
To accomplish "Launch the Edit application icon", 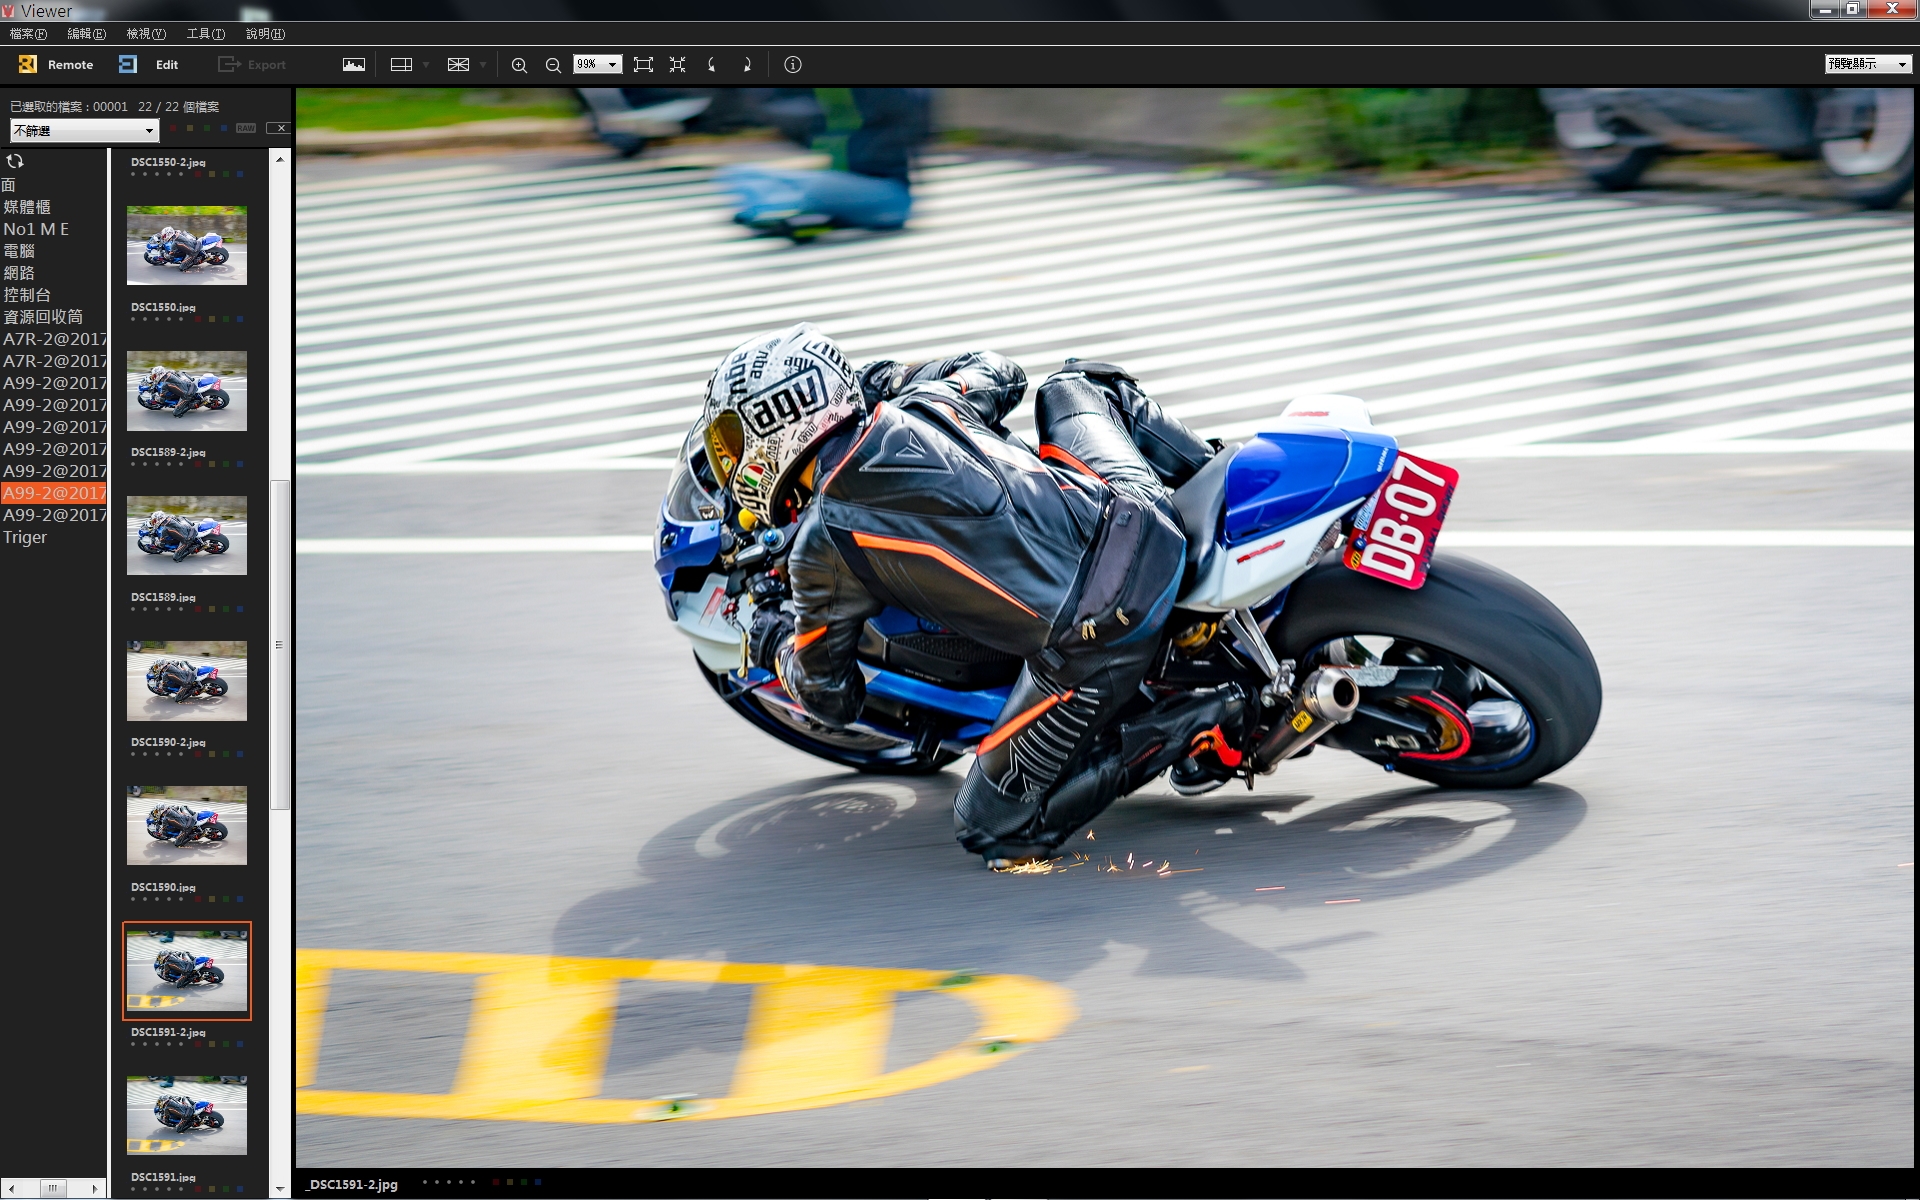I will (x=128, y=65).
